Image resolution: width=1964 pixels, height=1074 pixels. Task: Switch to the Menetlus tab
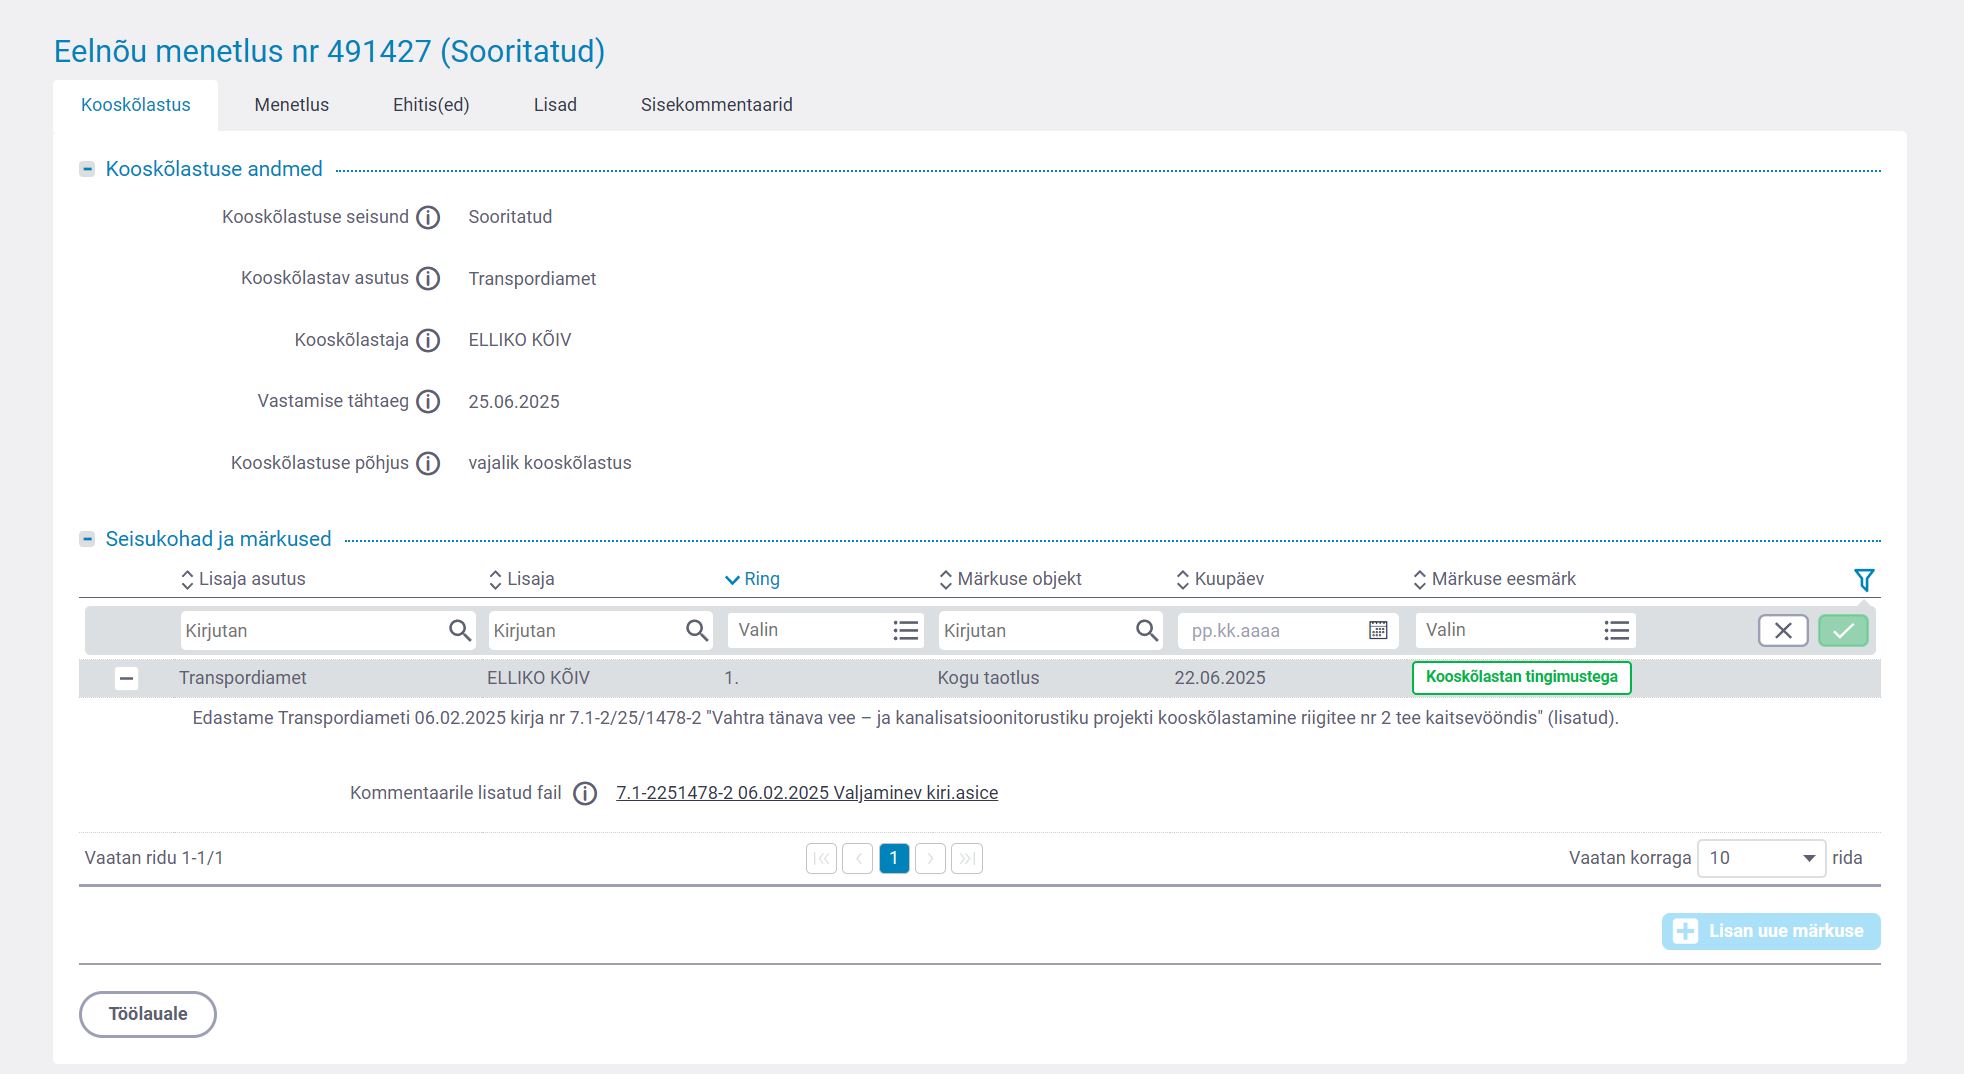point(291,105)
